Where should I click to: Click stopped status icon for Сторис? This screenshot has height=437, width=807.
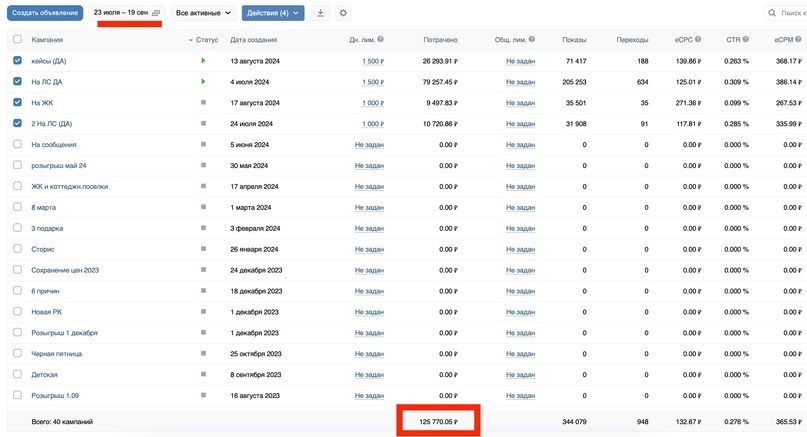pyautogui.click(x=203, y=249)
